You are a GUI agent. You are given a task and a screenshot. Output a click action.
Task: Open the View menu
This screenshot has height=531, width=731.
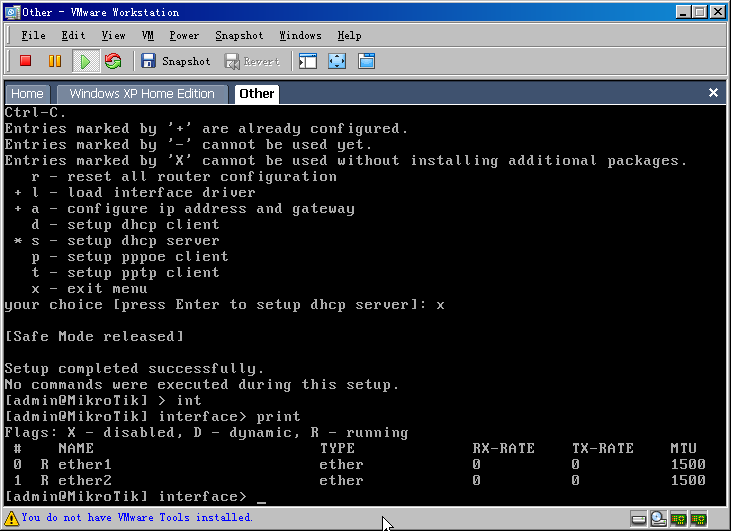coord(113,35)
